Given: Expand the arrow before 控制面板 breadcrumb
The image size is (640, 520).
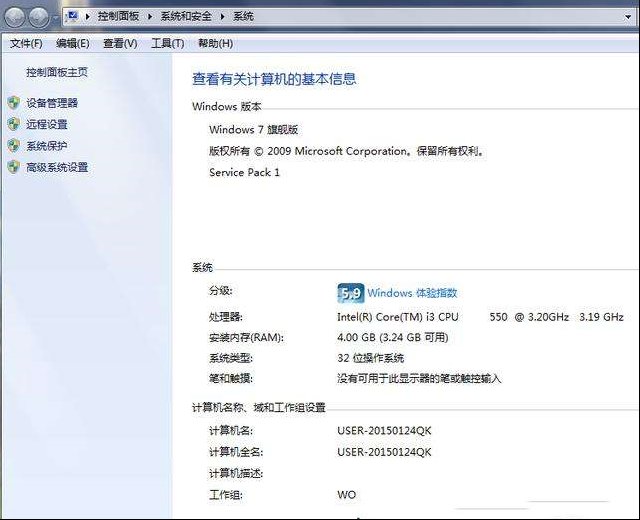Looking at the screenshot, I should click(x=87, y=17).
